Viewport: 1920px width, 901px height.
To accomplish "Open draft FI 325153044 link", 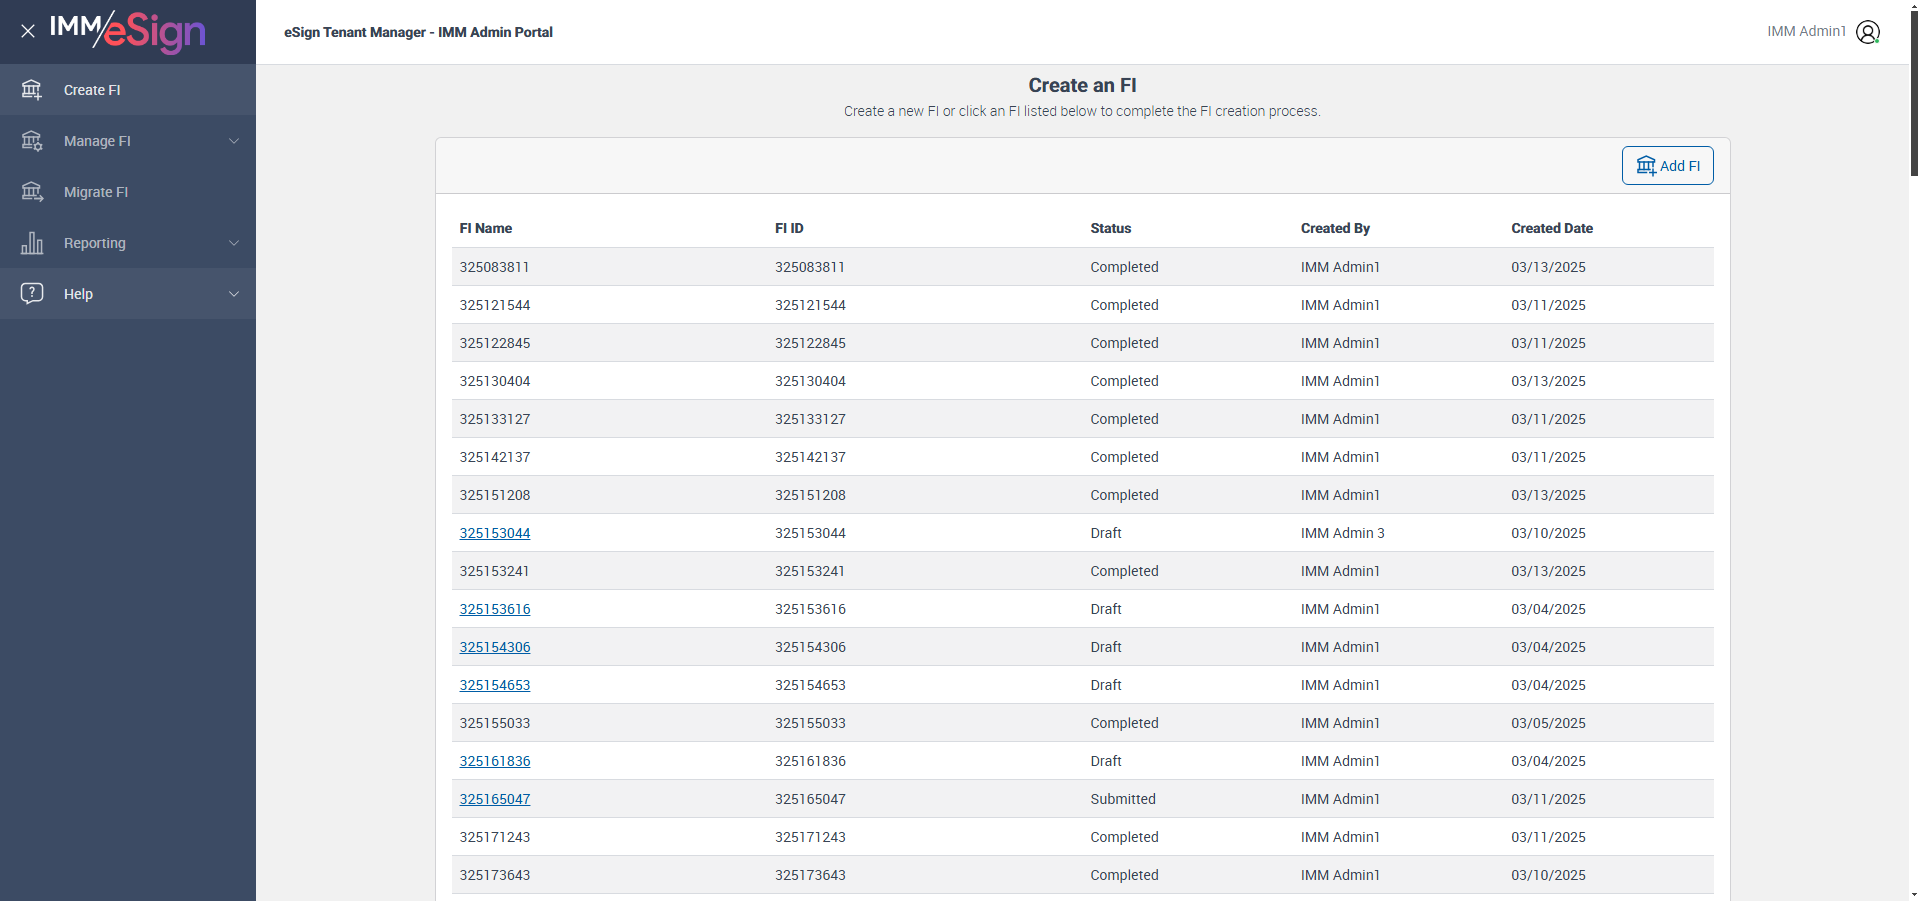I will 495,533.
